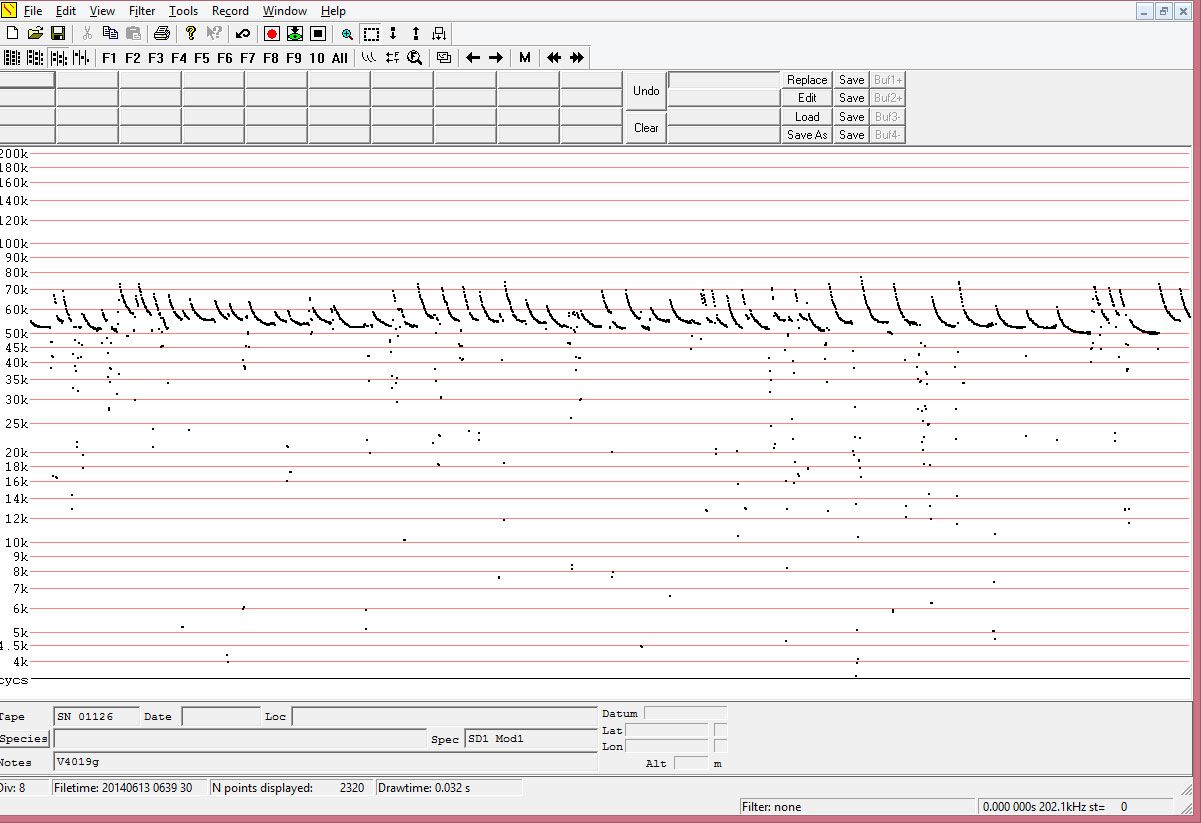Open the Tools menu

pos(183,11)
